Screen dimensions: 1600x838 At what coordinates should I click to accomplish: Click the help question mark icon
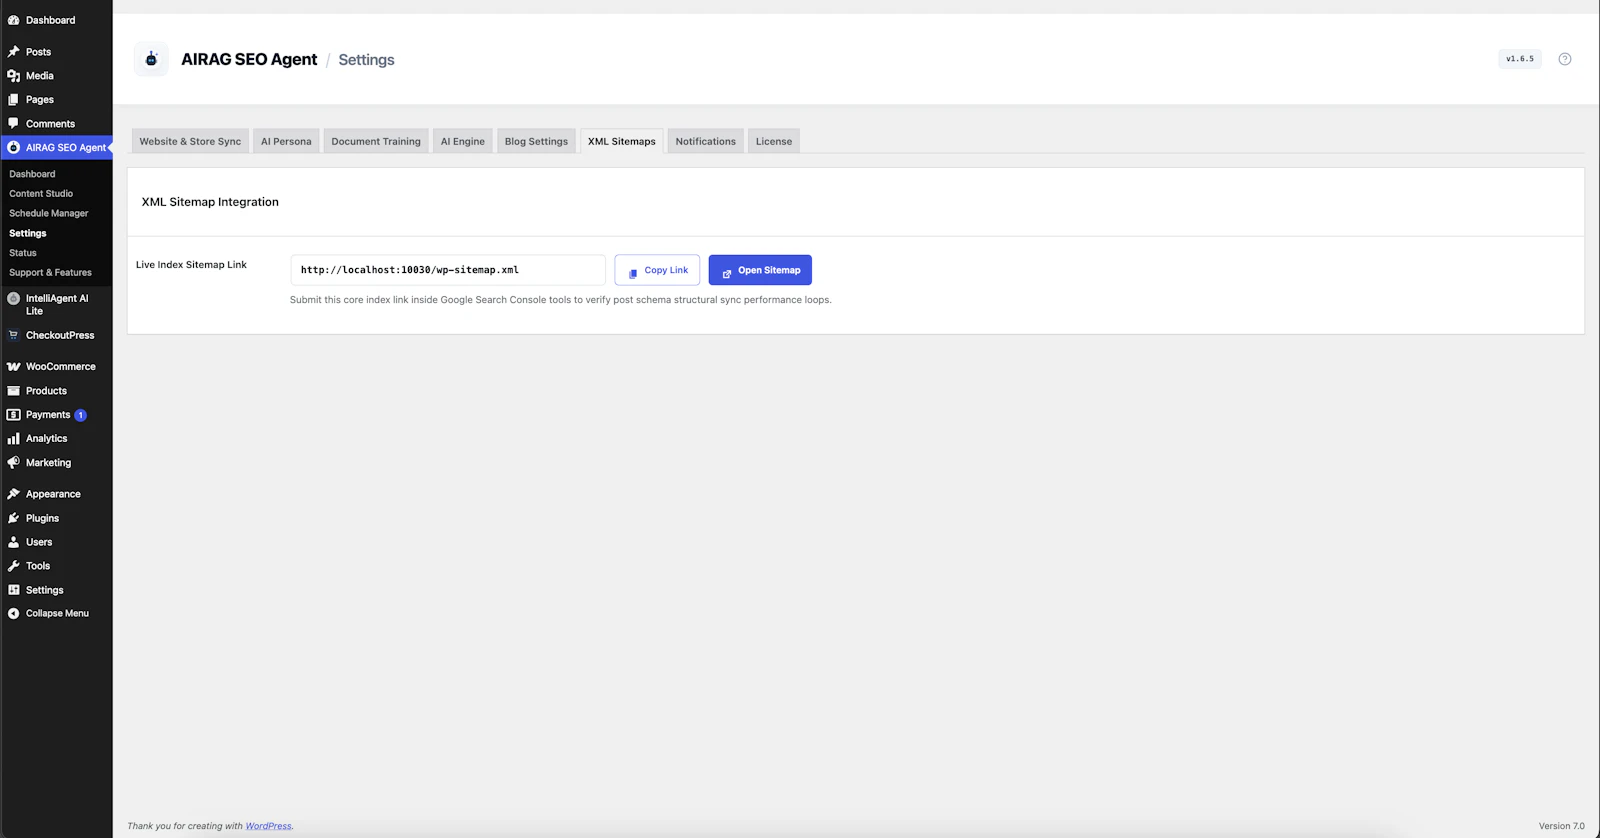pos(1565,59)
